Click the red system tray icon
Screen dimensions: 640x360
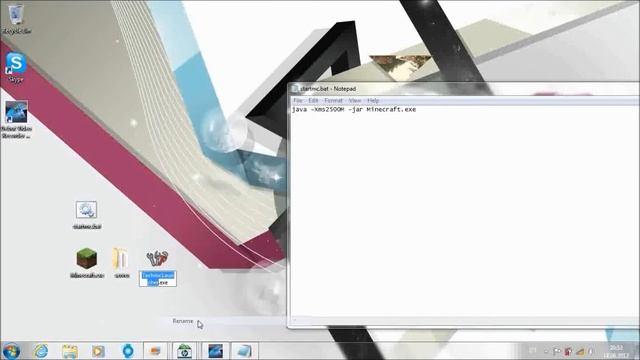568,351
